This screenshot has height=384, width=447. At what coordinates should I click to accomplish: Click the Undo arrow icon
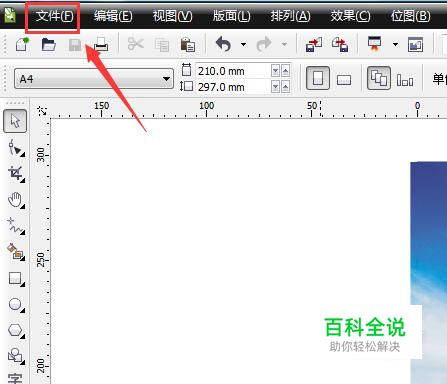coord(223,44)
